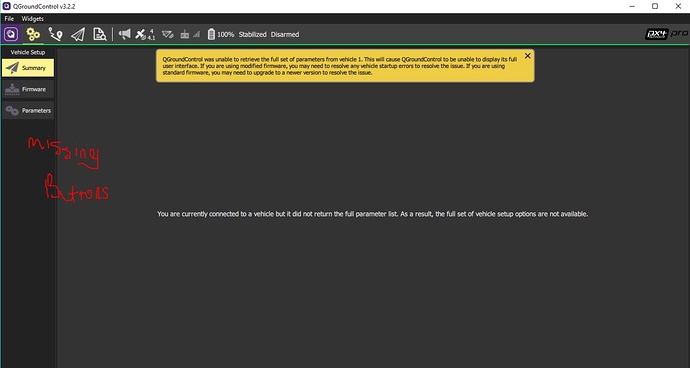Select the Summary setup button
This screenshot has width=690, height=368.
tap(28, 68)
